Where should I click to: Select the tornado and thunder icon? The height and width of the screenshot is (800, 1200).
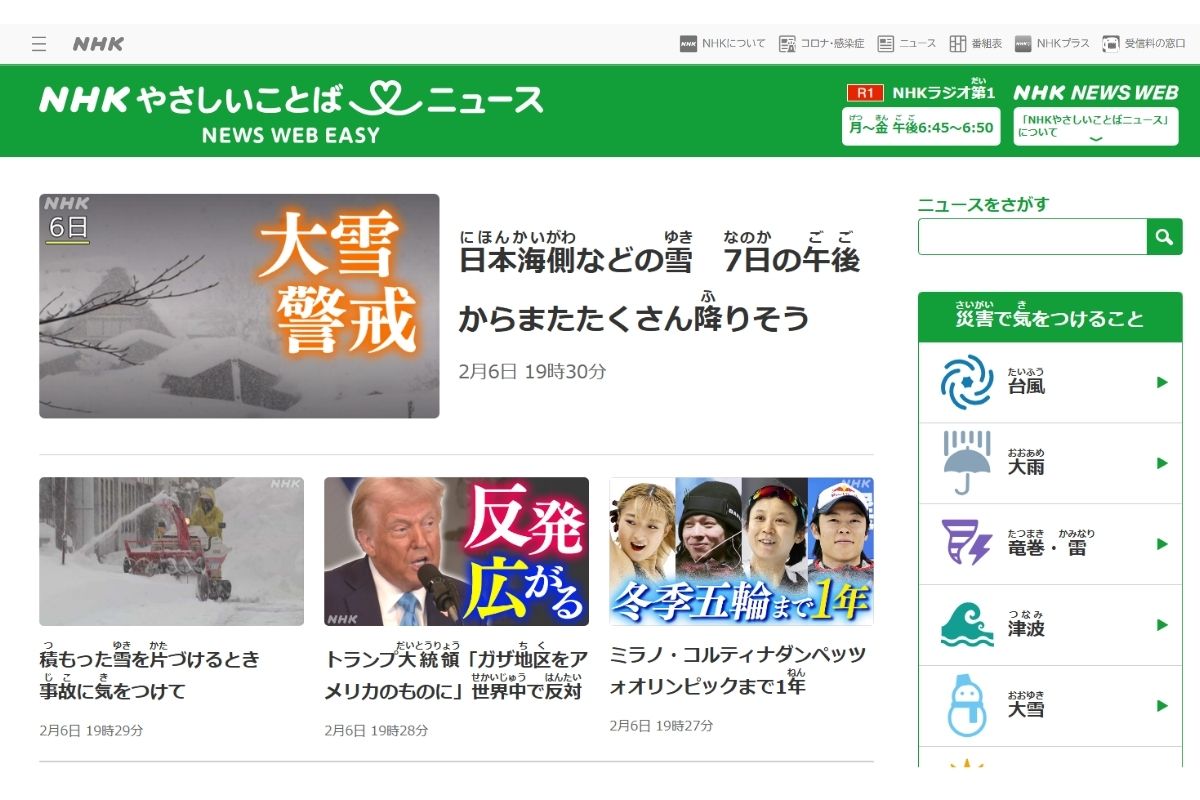(x=966, y=543)
